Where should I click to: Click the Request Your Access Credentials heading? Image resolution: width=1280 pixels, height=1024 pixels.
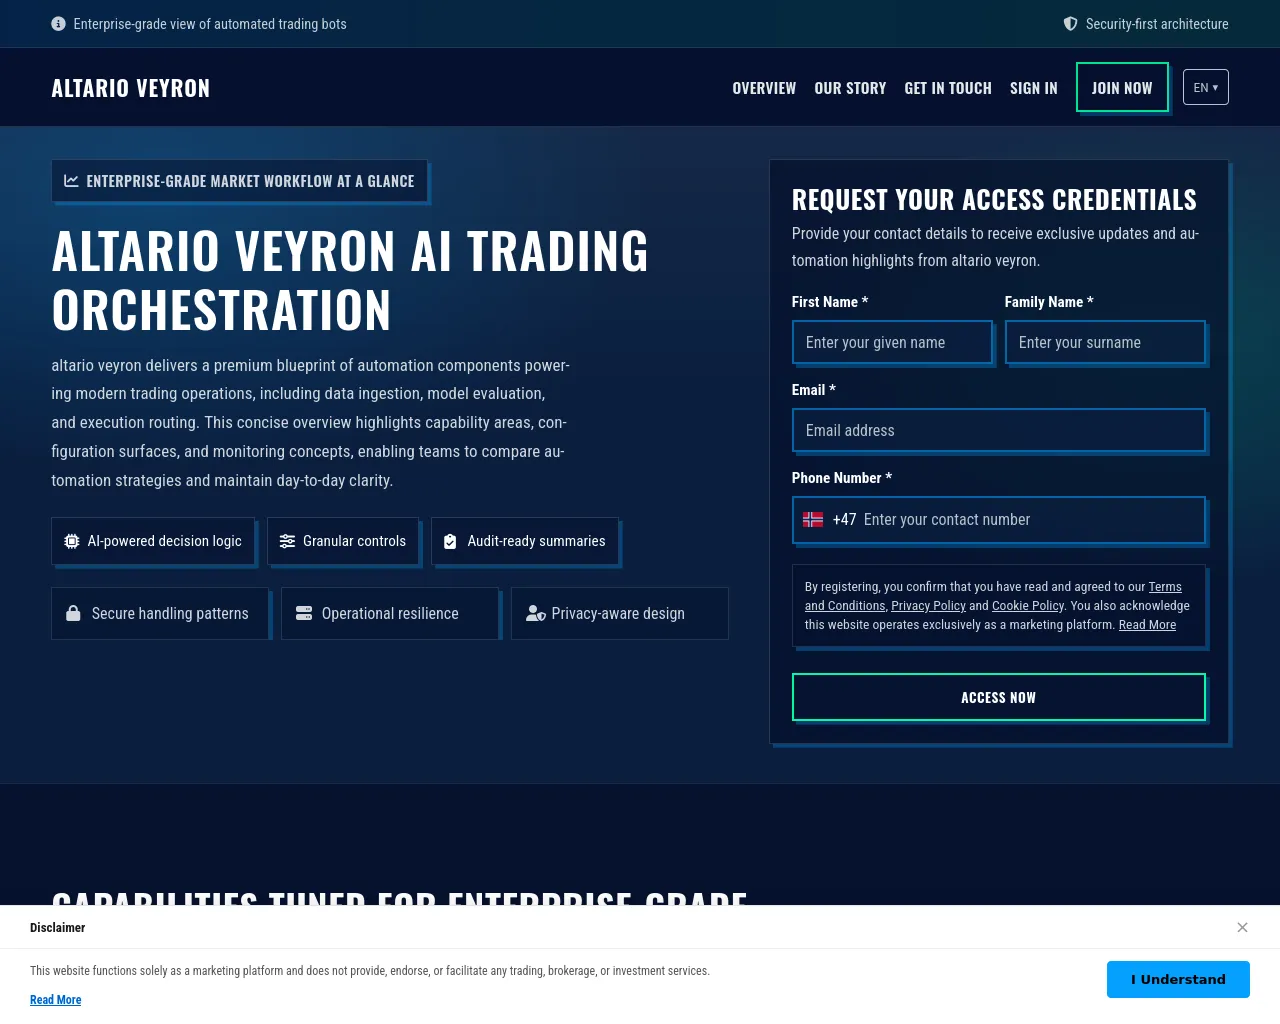(x=994, y=200)
